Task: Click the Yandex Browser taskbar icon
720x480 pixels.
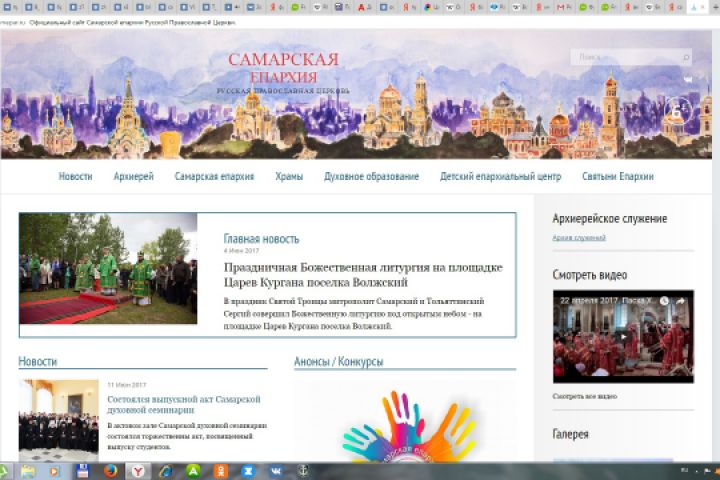Action: pyautogui.click(x=138, y=471)
